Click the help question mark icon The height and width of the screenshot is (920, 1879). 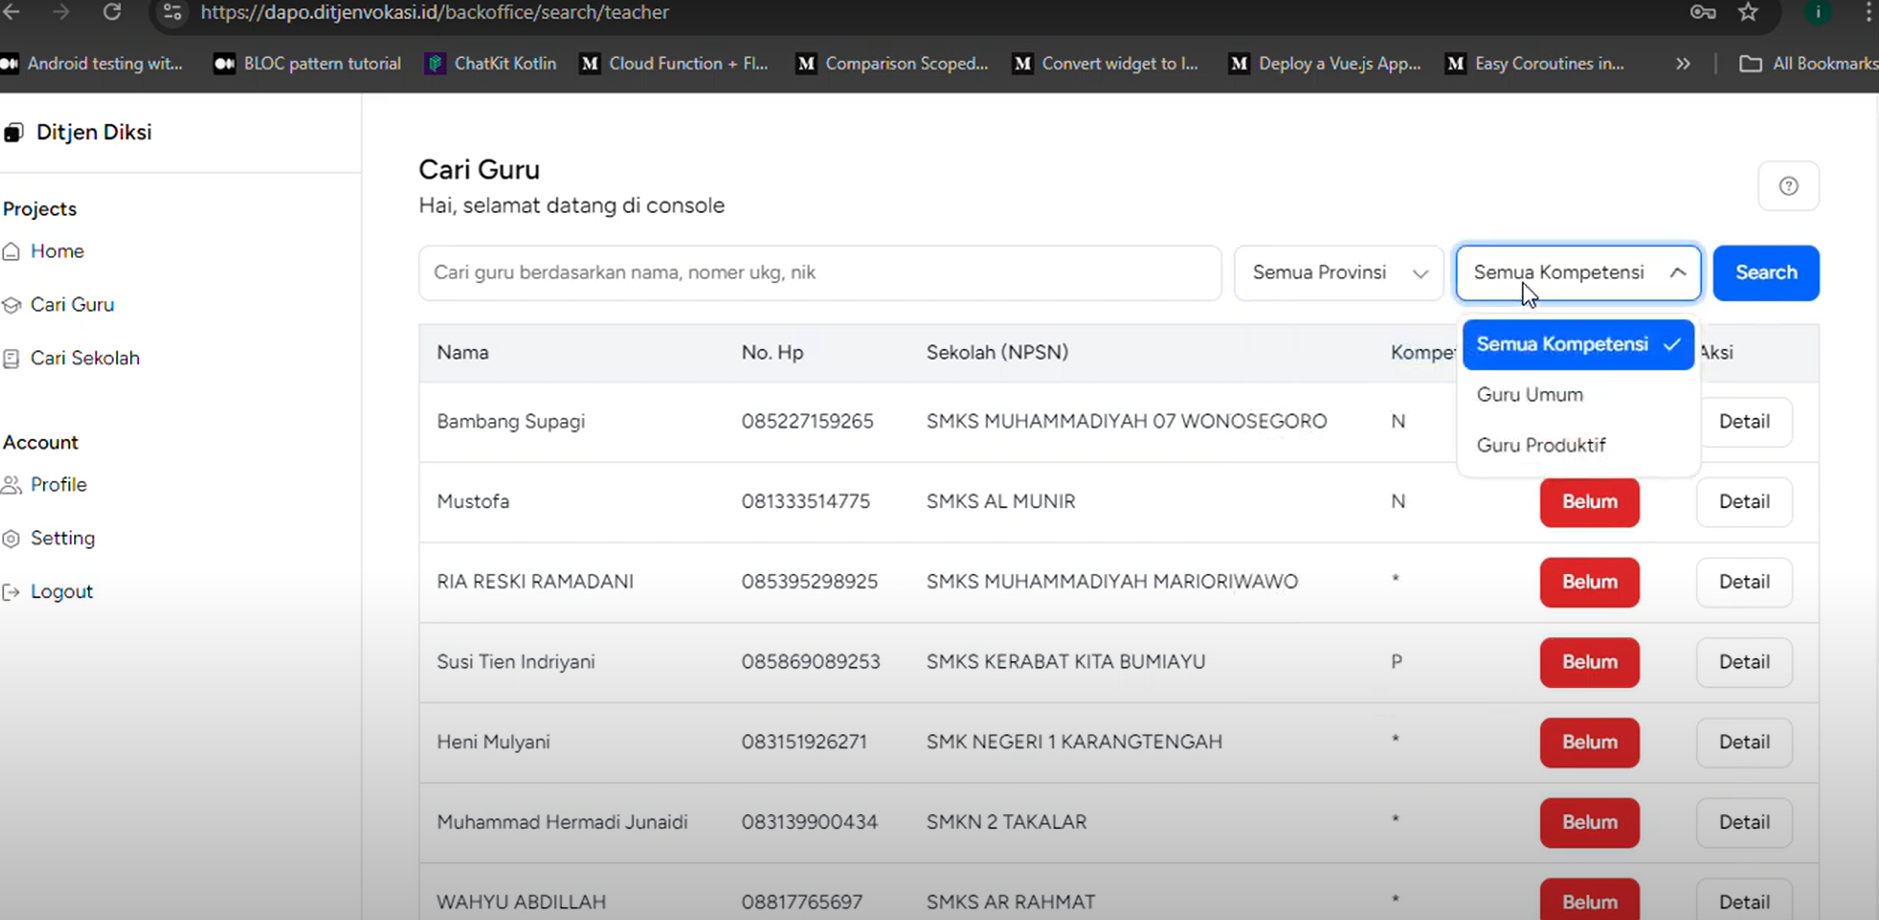(x=1788, y=186)
